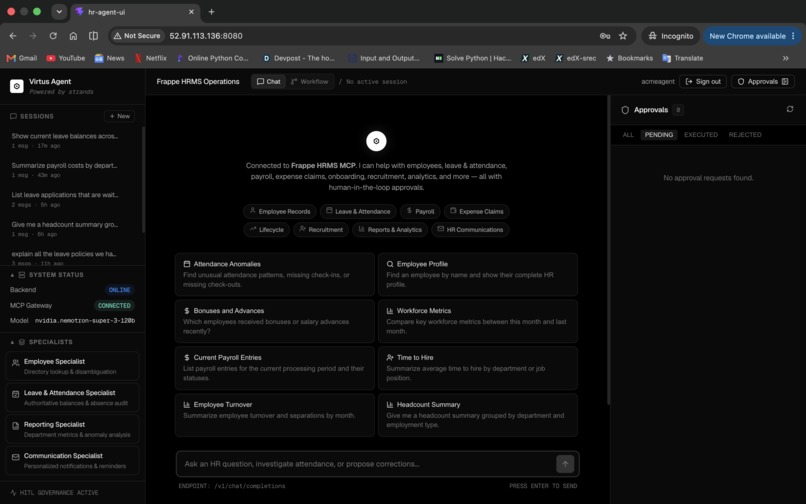Open the browser side panel icon
The image size is (806, 504).
pyautogui.click(x=94, y=36)
